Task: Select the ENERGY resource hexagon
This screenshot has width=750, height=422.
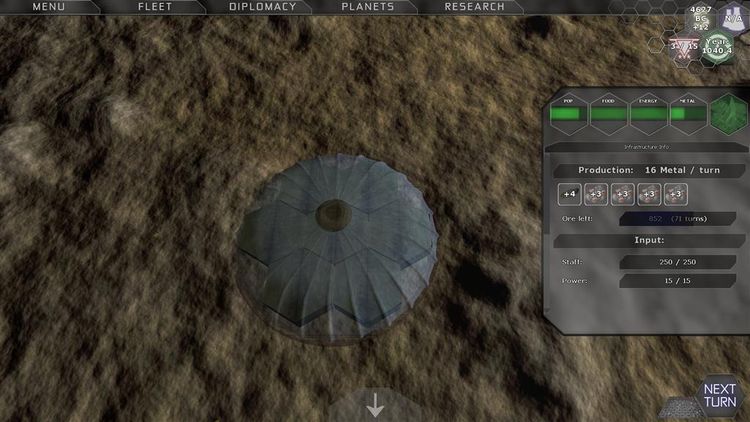Action: coord(648,114)
